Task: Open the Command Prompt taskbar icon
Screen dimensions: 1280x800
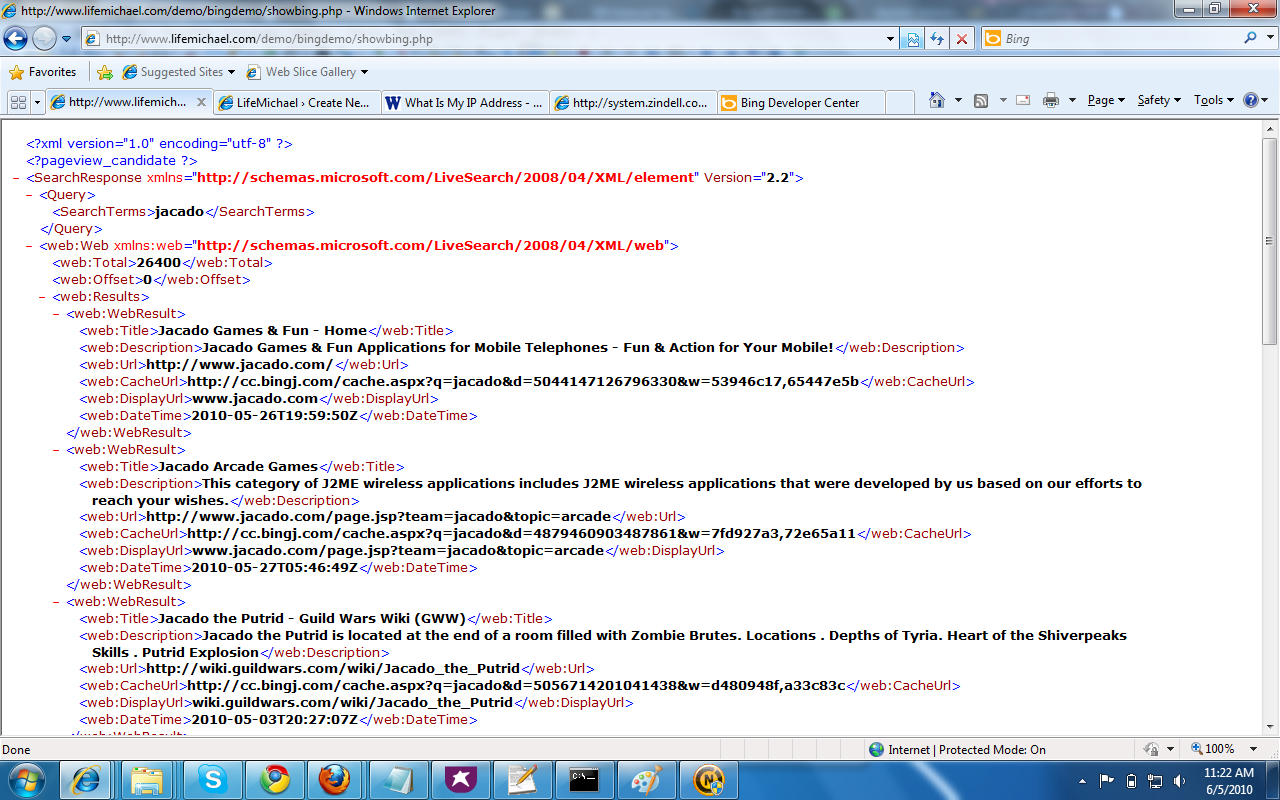Action: [x=583, y=780]
